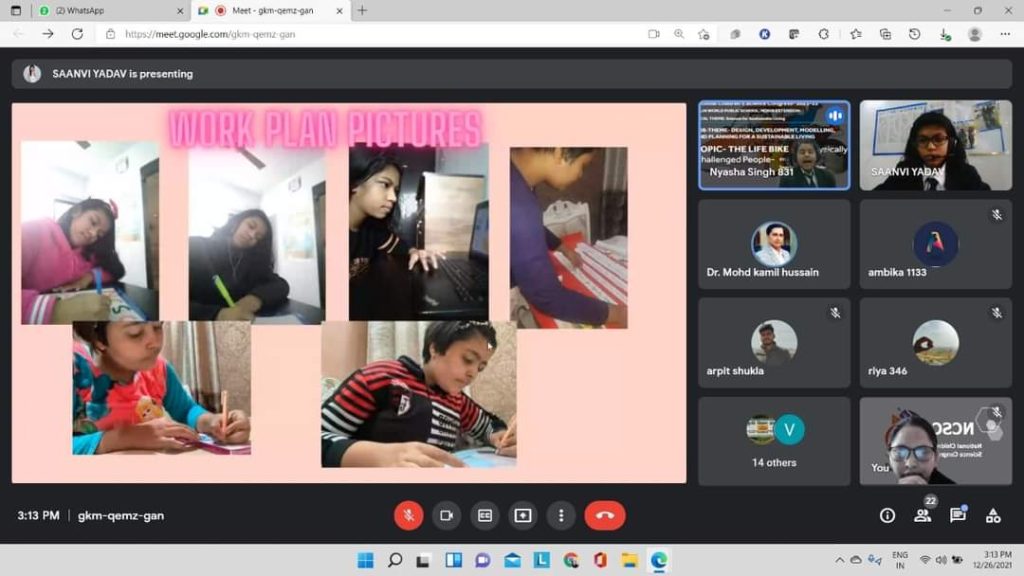Toggle the camera on or off

click(x=446, y=515)
